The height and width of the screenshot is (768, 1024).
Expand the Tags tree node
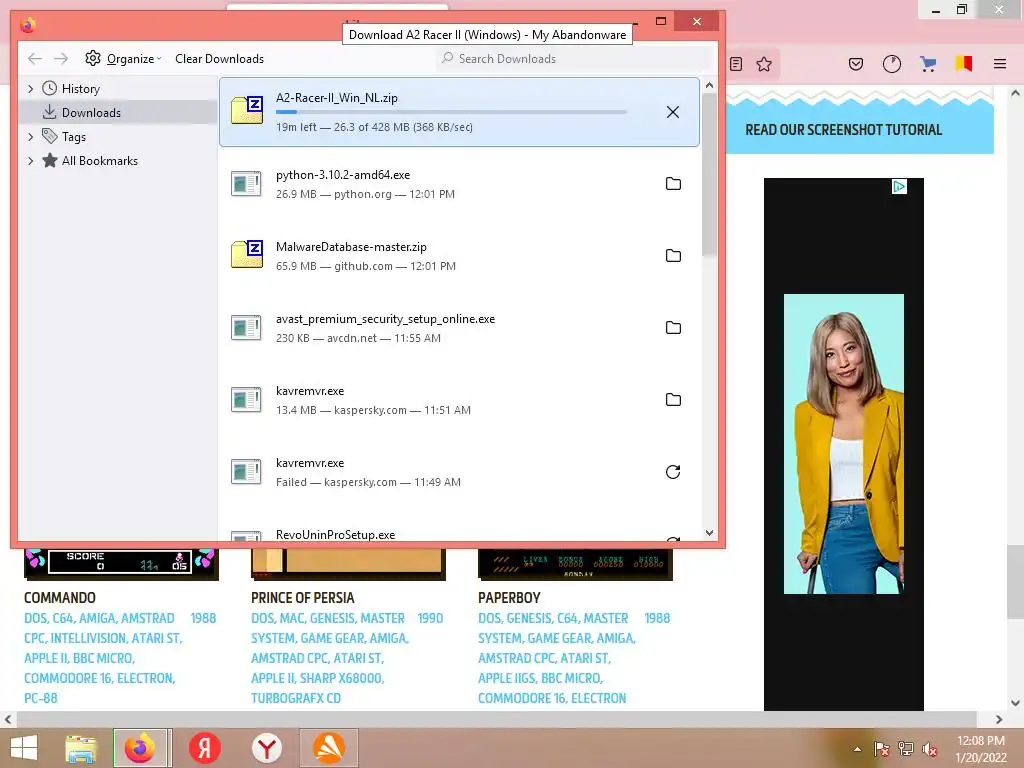coord(30,137)
